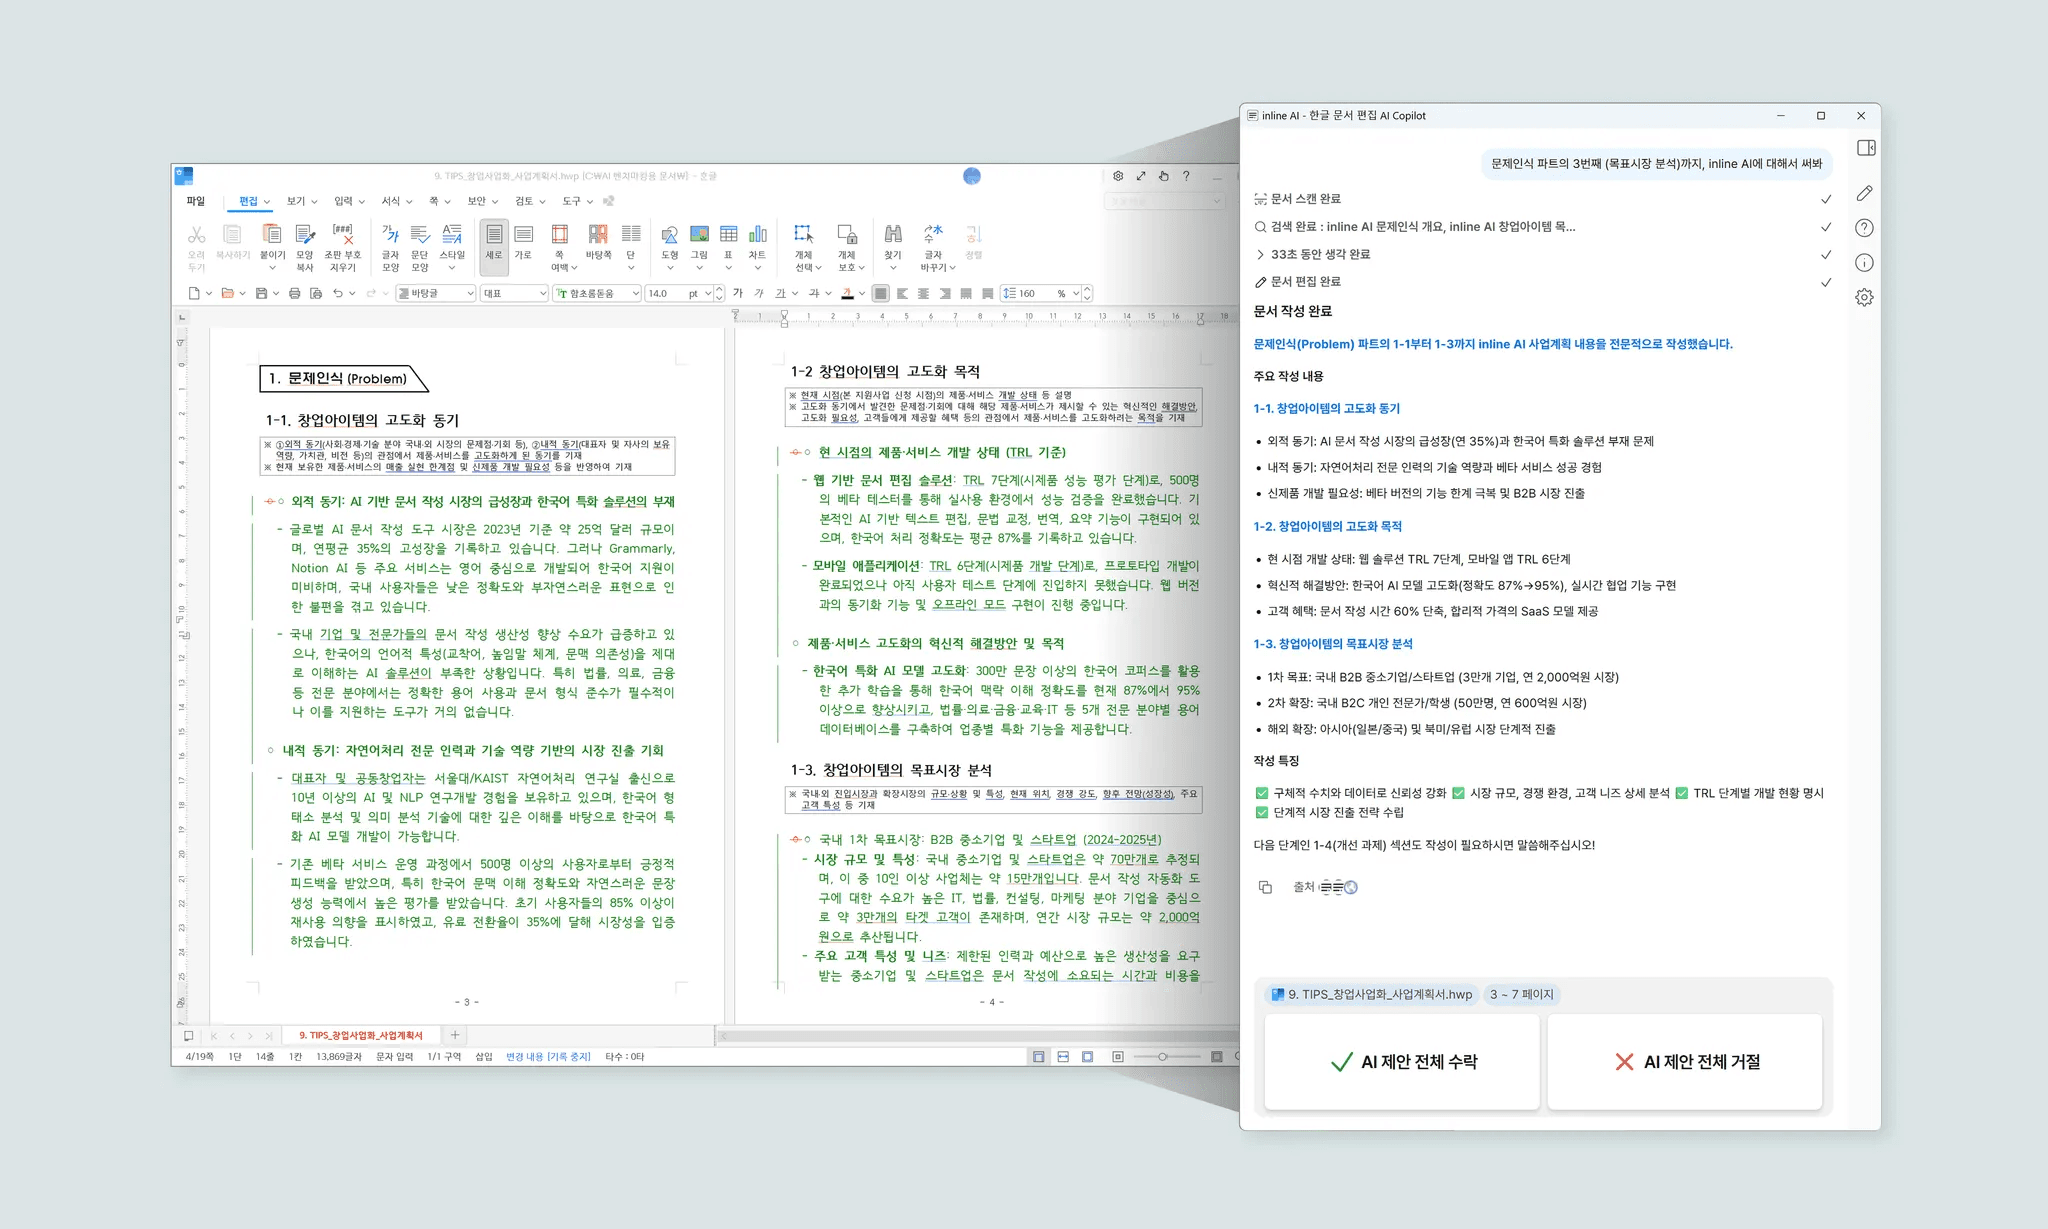
Task: Expand the 도형 shapes dropdown
Action: 670,268
